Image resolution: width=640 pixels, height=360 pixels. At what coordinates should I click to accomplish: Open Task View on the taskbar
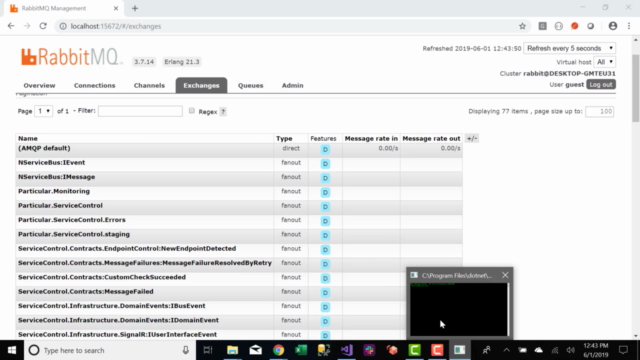tap(208, 350)
